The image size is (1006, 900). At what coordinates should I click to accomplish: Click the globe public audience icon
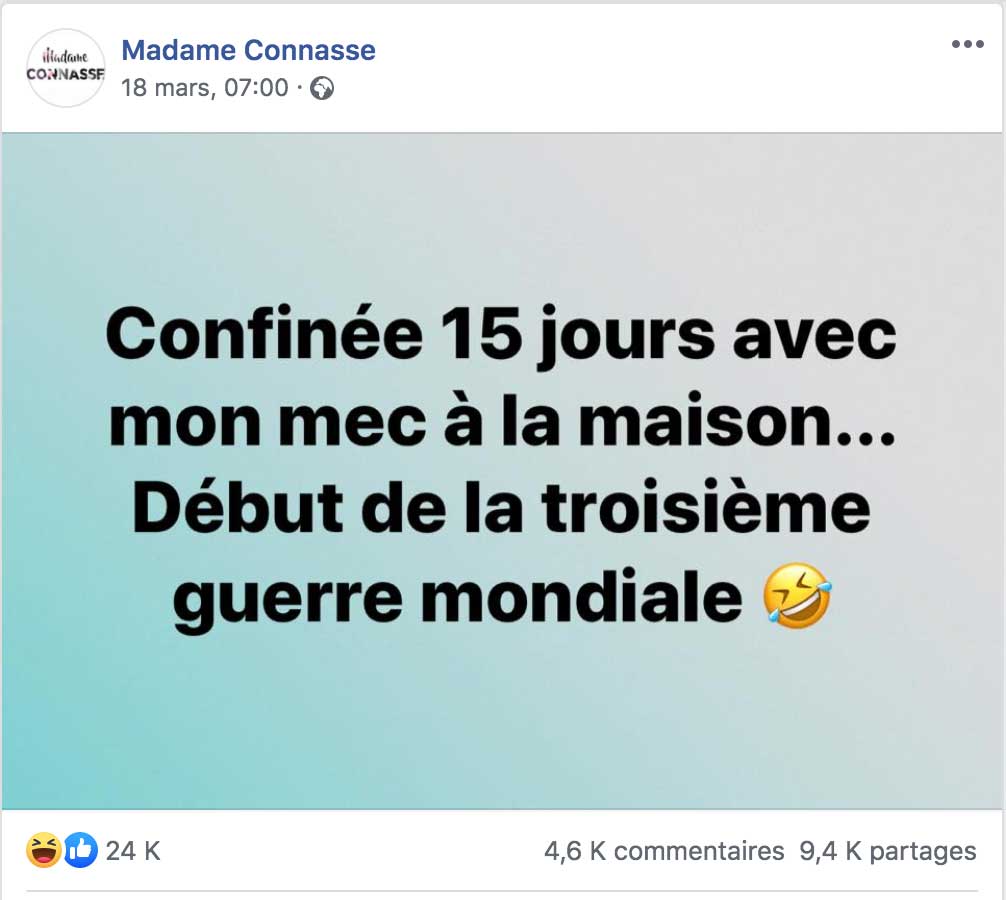(x=322, y=88)
